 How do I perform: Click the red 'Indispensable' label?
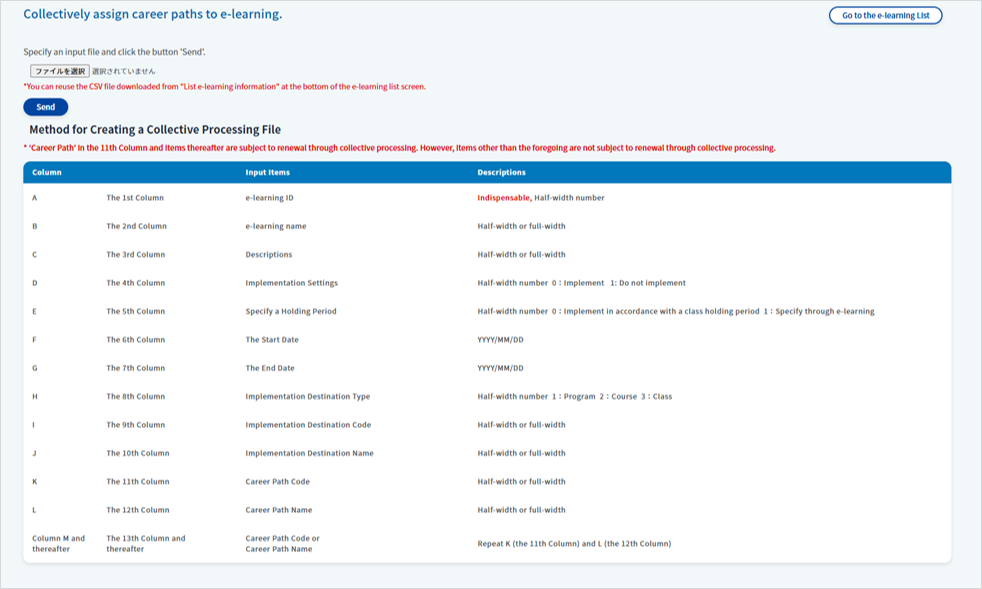click(x=503, y=198)
